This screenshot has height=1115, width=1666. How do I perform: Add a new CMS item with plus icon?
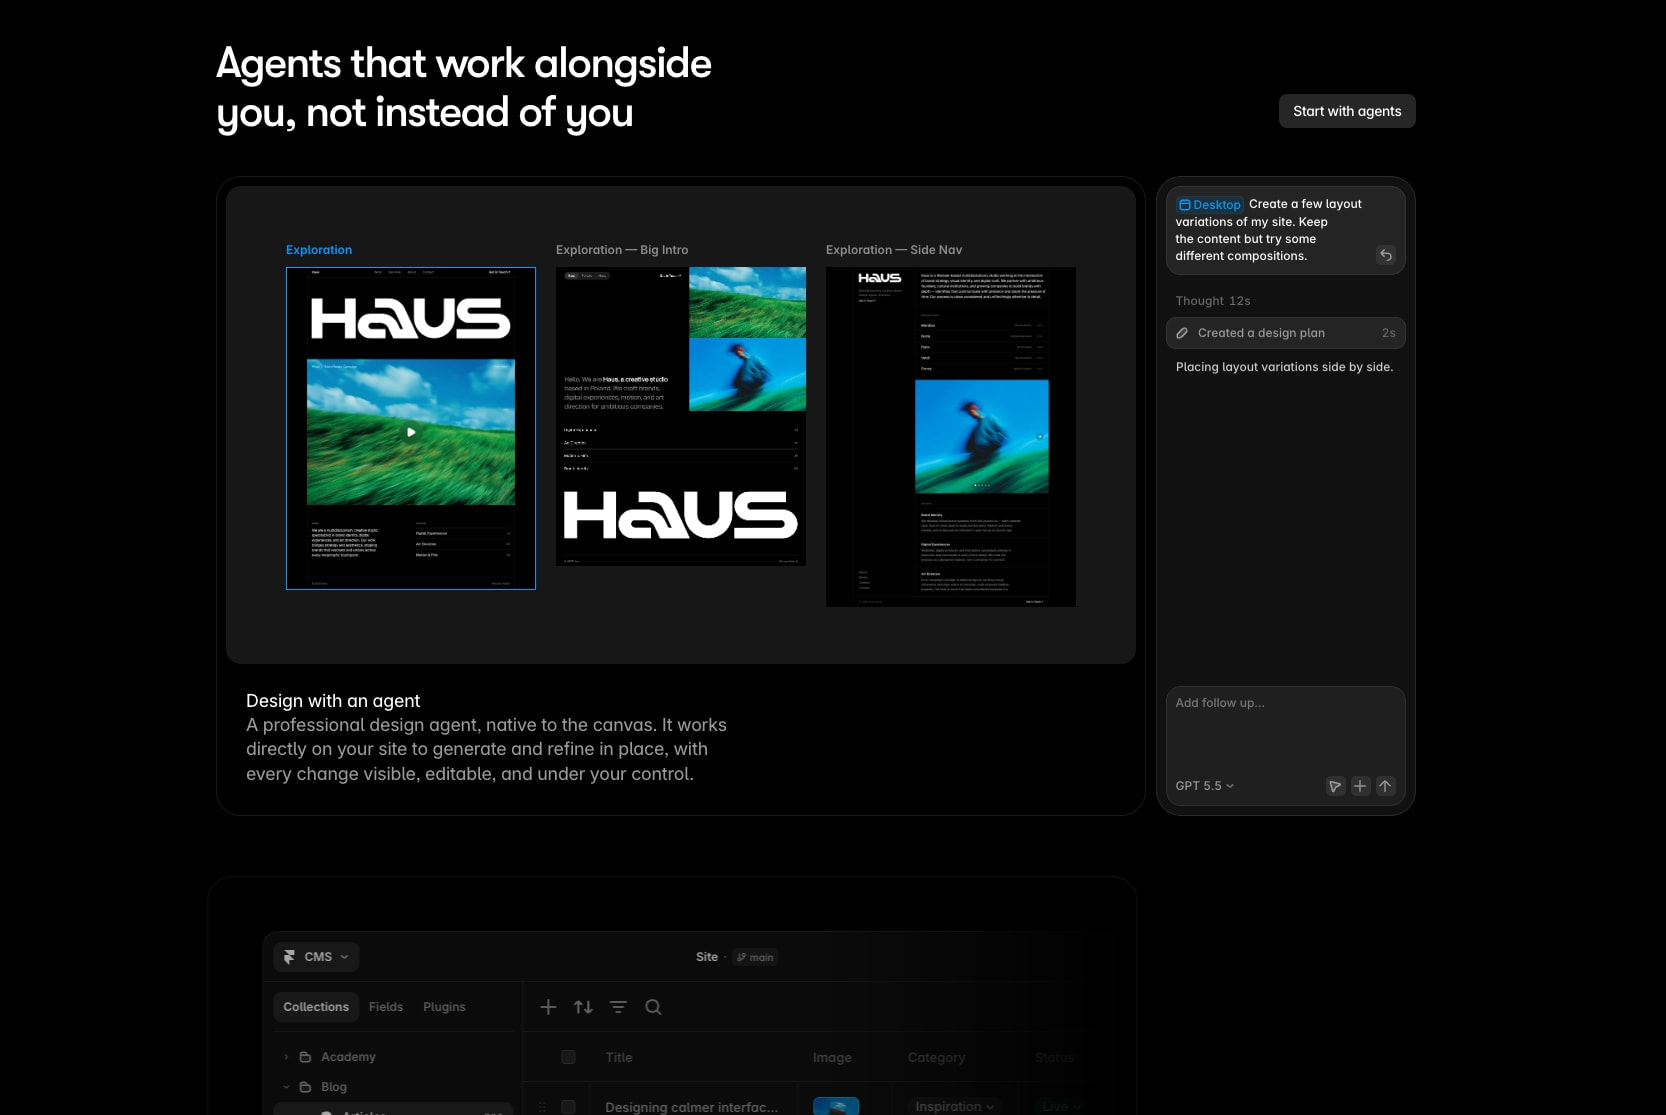click(x=548, y=1007)
